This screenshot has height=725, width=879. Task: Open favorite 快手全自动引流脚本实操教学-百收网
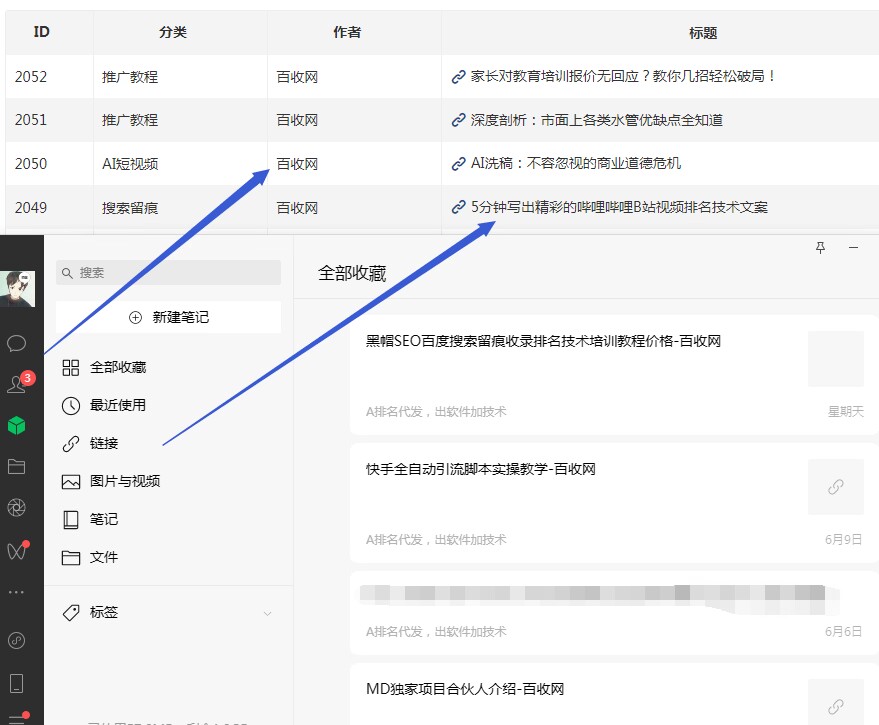[614, 503]
